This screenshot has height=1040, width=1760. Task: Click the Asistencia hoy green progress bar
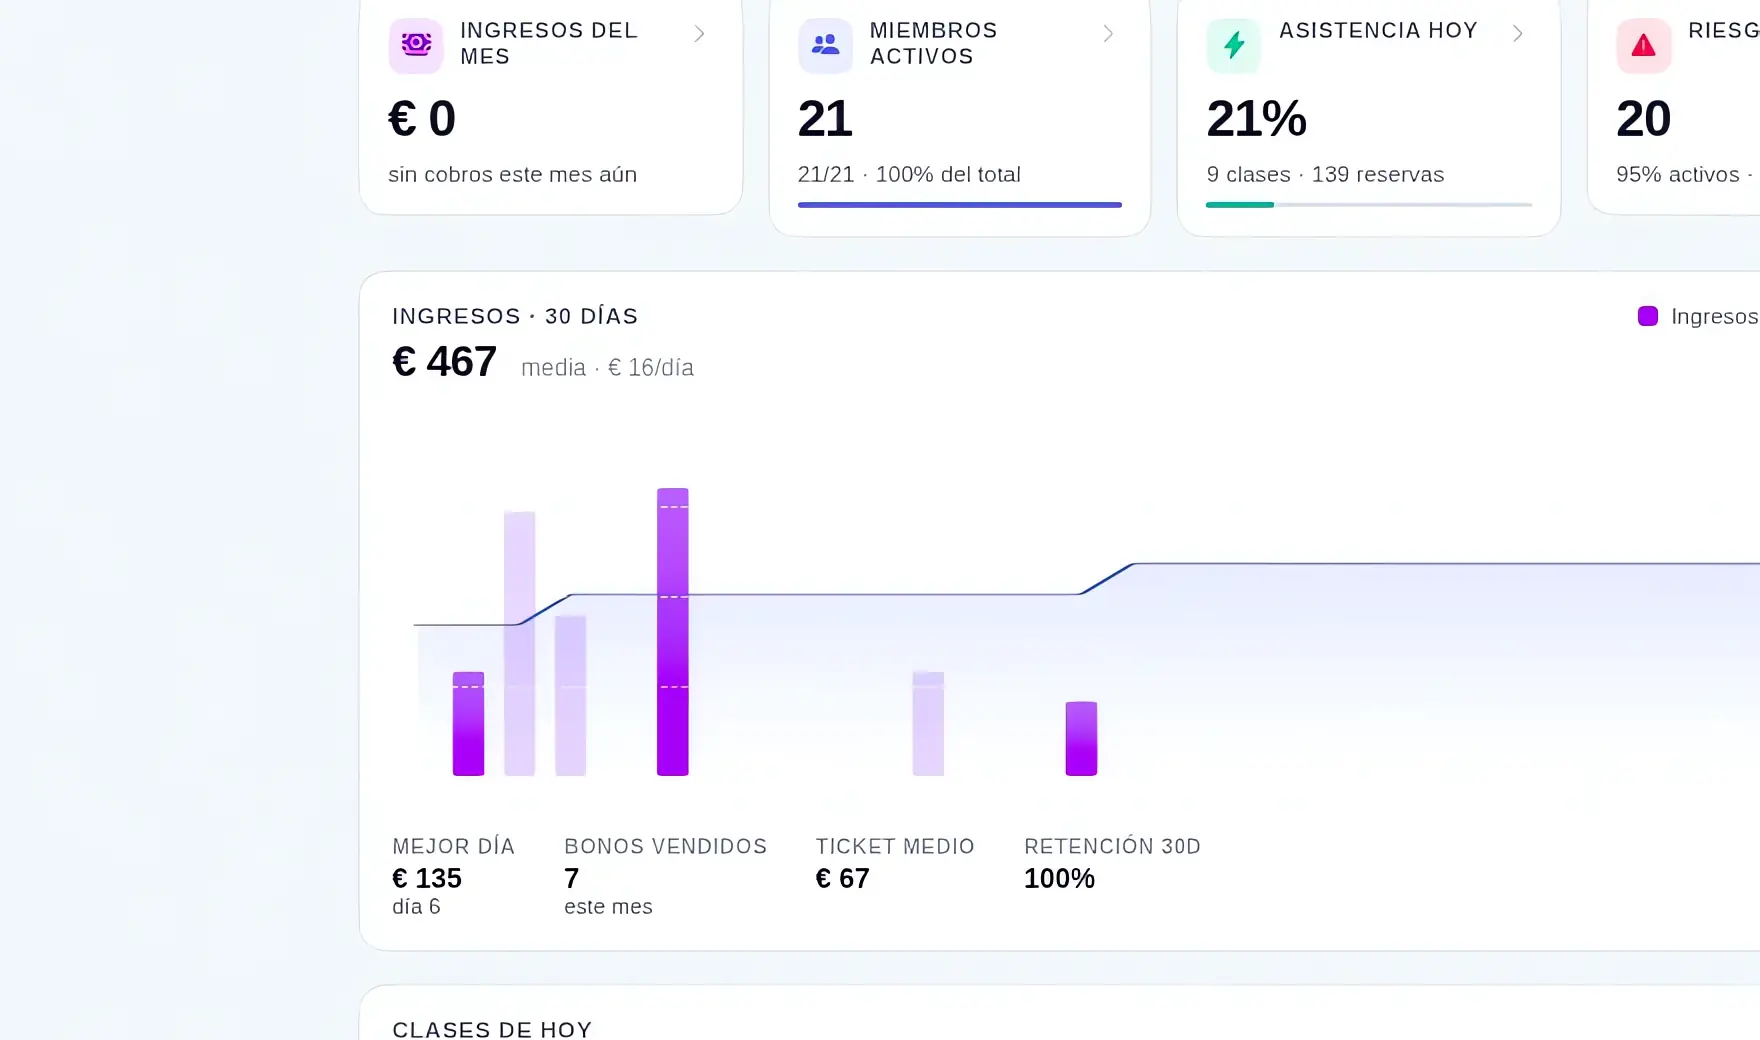coord(1369,205)
